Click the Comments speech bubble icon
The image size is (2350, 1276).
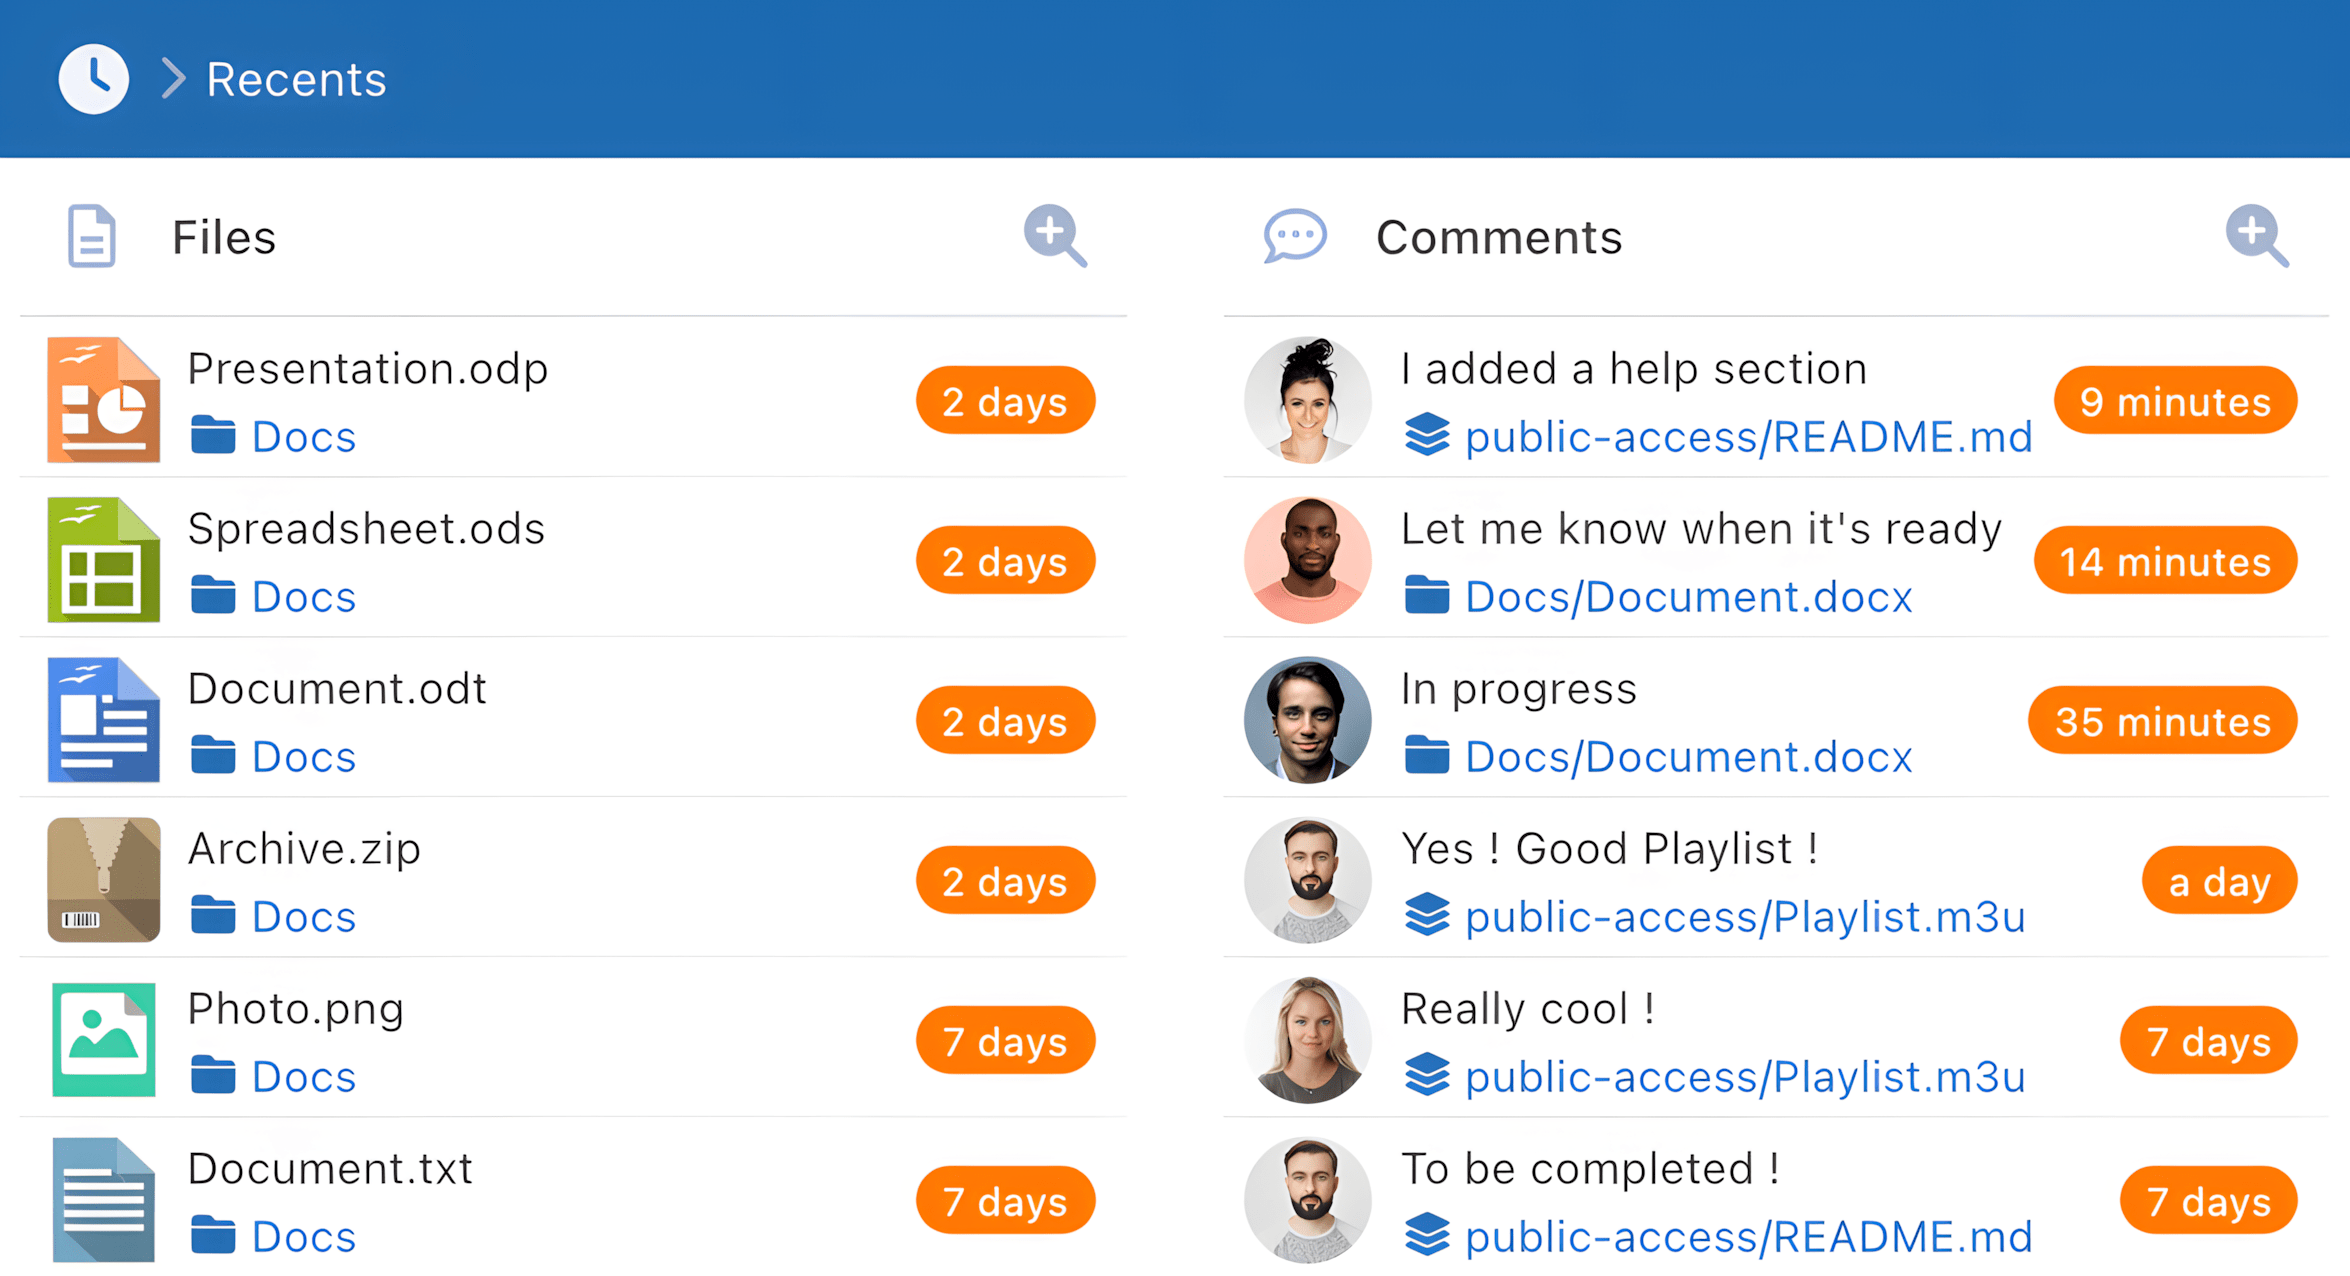pos(1294,236)
